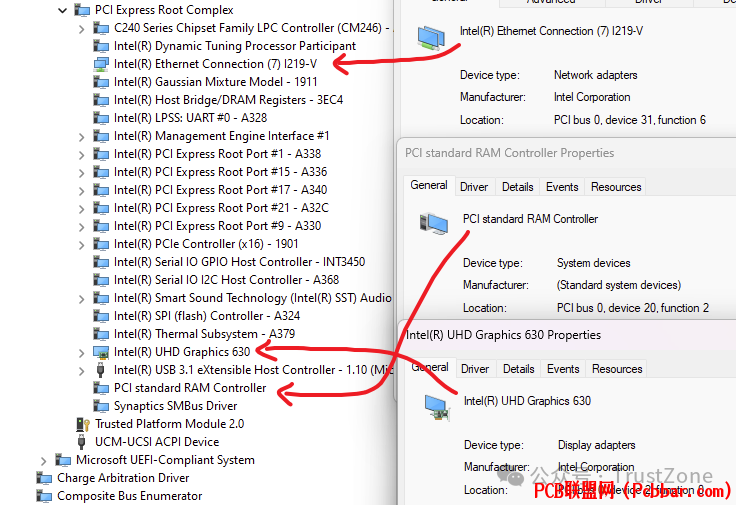
Task: Open General tab in RAM Controller Properties
Action: [429, 185]
